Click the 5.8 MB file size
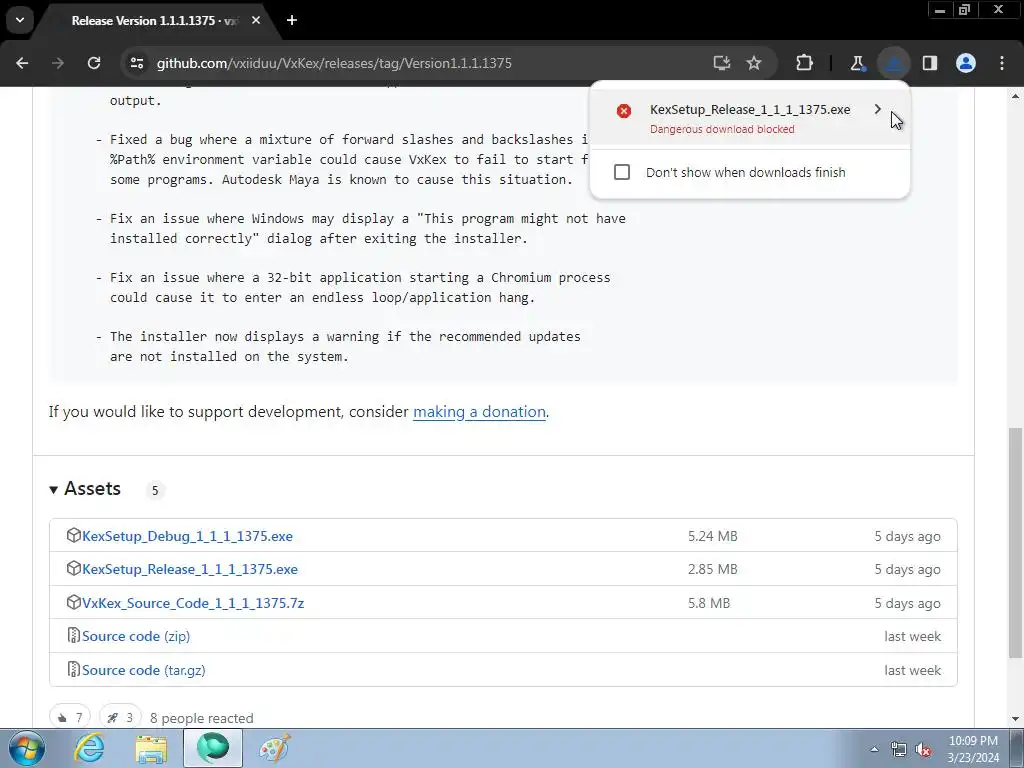The width and height of the screenshot is (1024, 768). tap(709, 603)
